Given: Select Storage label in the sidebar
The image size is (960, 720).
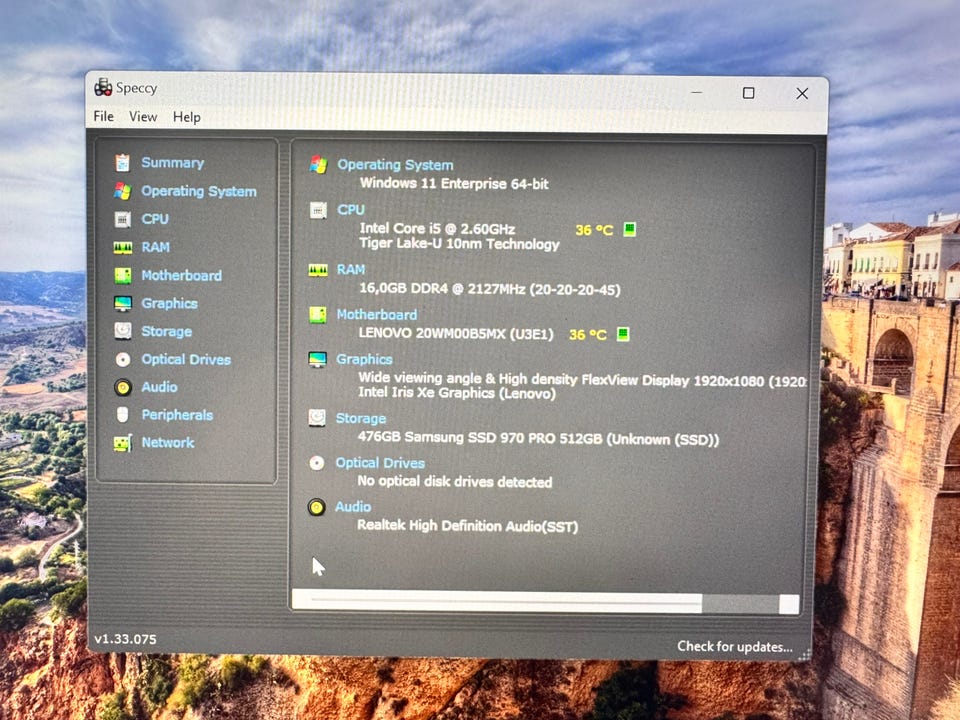Looking at the screenshot, I should coord(167,332).
